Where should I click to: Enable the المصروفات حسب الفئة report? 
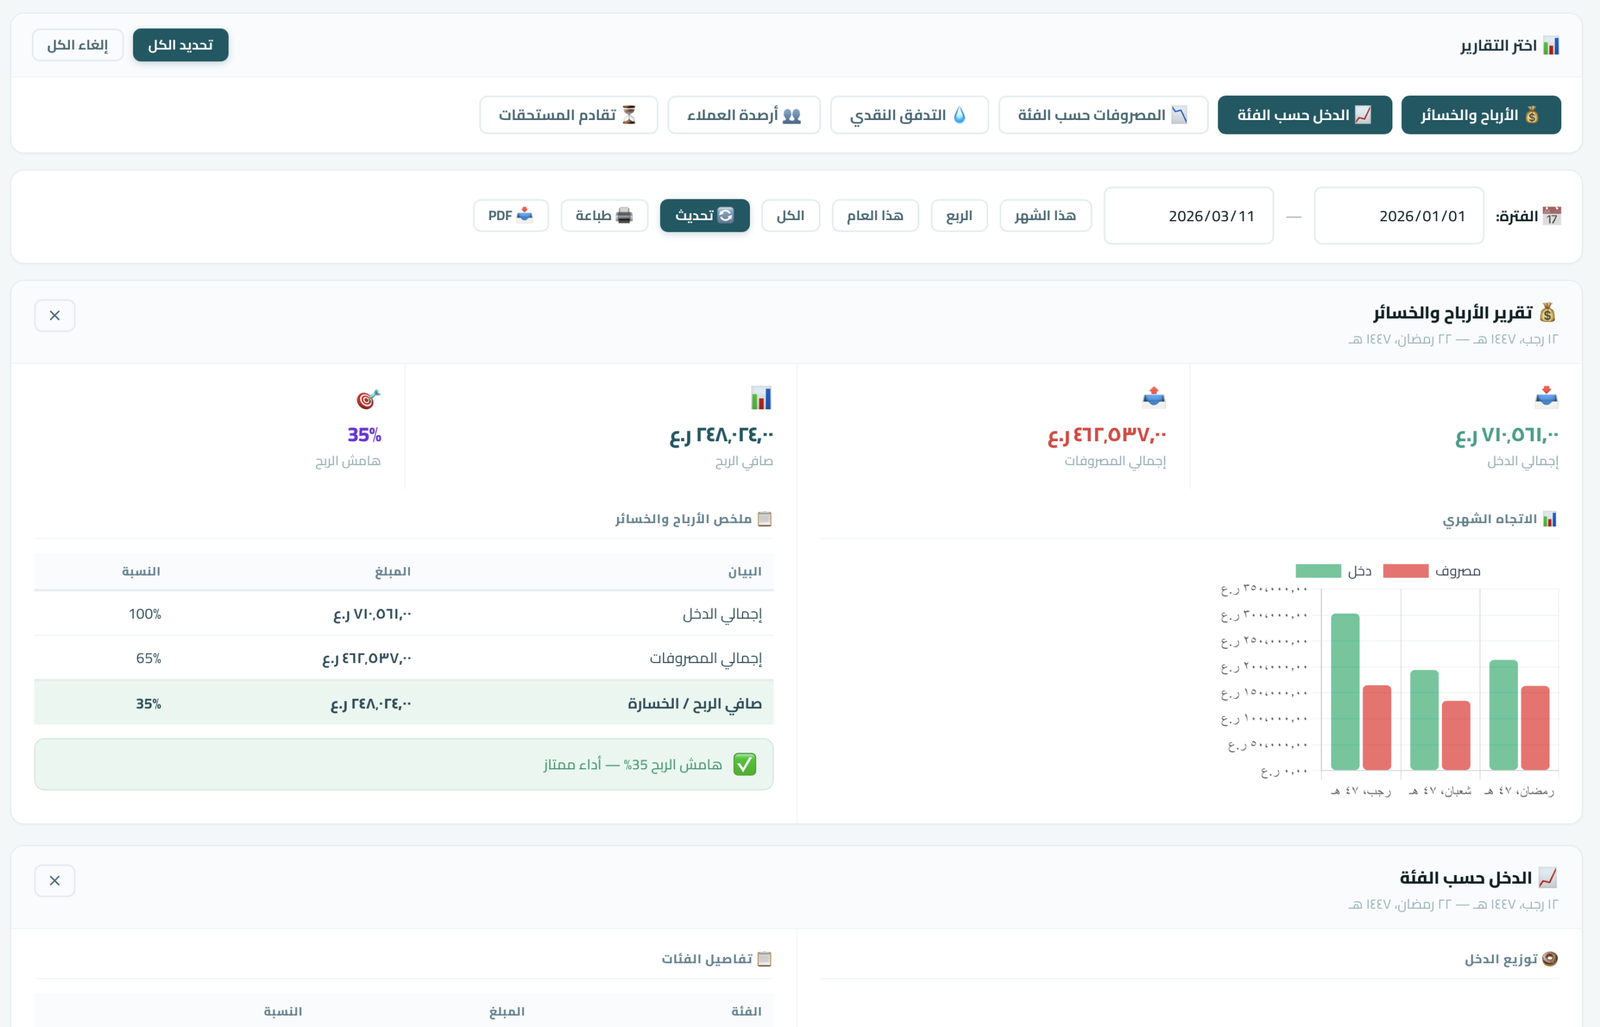pos(1102,115)
